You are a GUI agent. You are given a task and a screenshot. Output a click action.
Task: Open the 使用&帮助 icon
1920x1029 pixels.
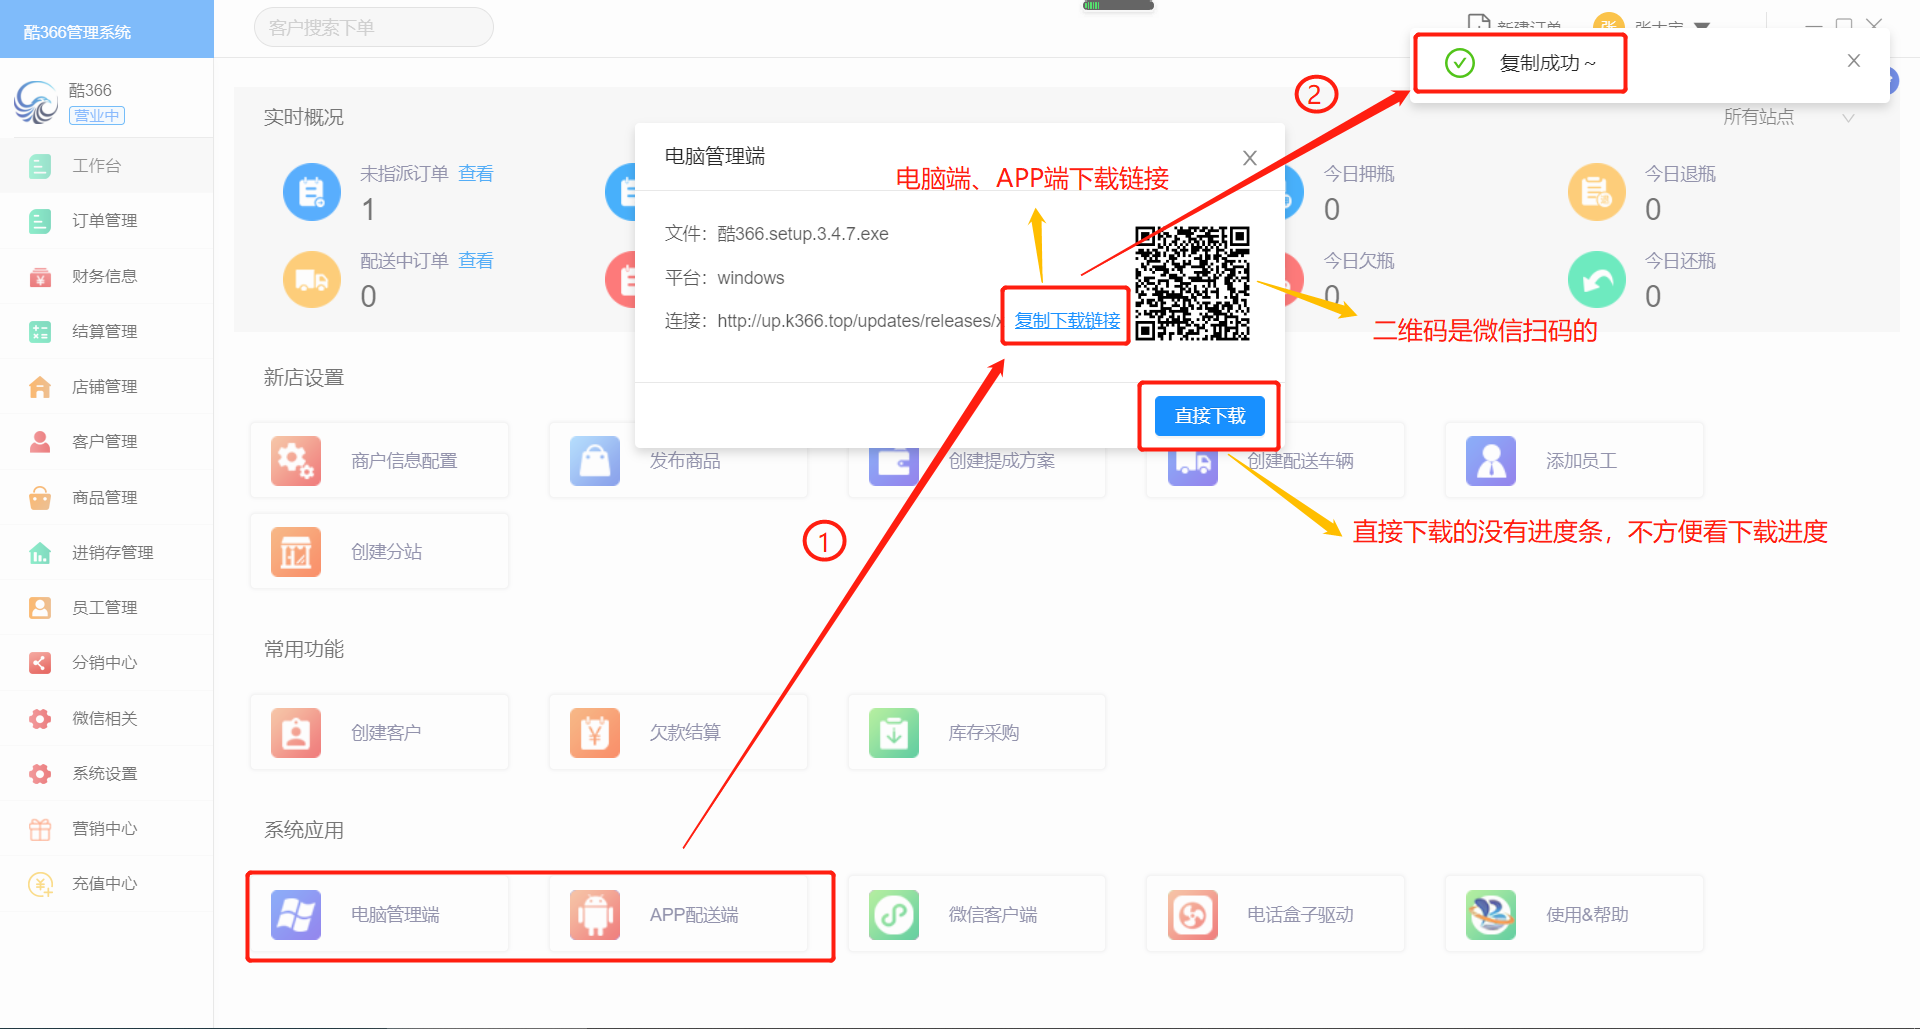coord(1490,915)
